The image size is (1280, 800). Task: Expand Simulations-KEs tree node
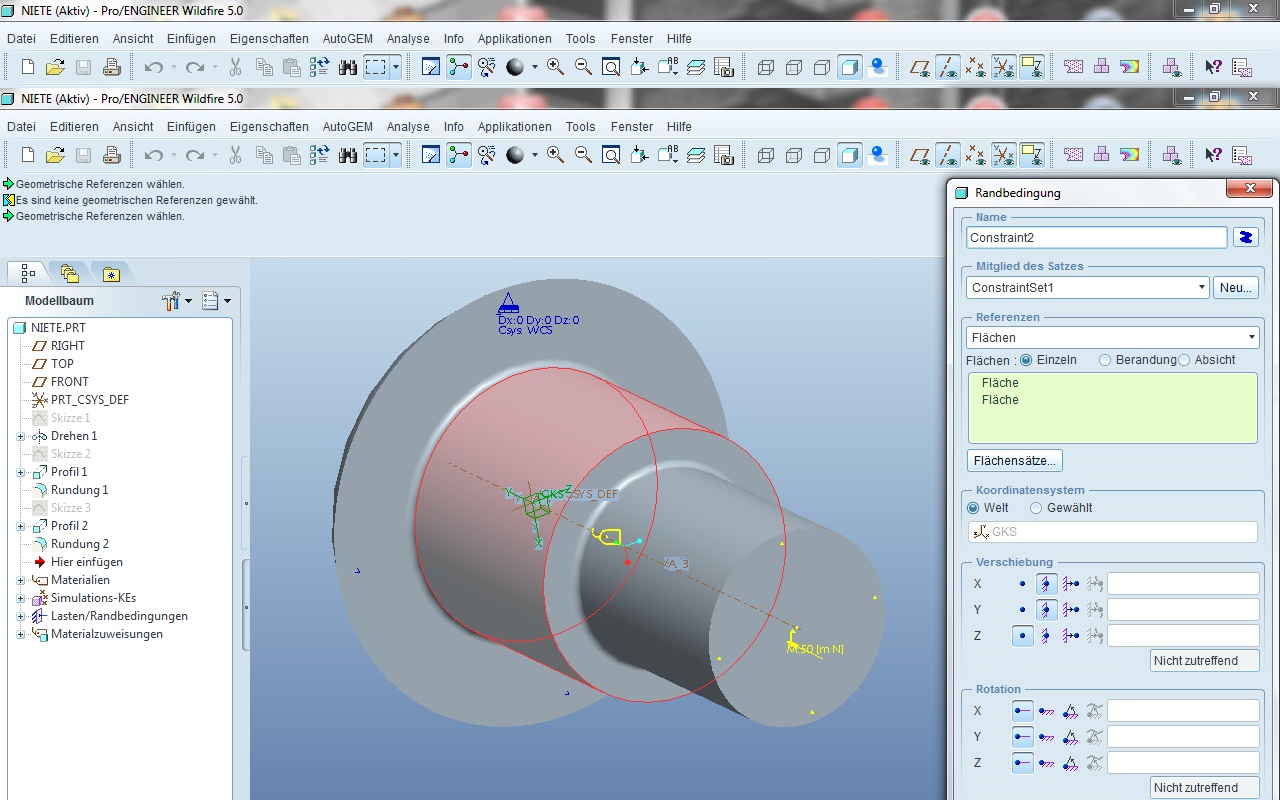tap(21, 599)
